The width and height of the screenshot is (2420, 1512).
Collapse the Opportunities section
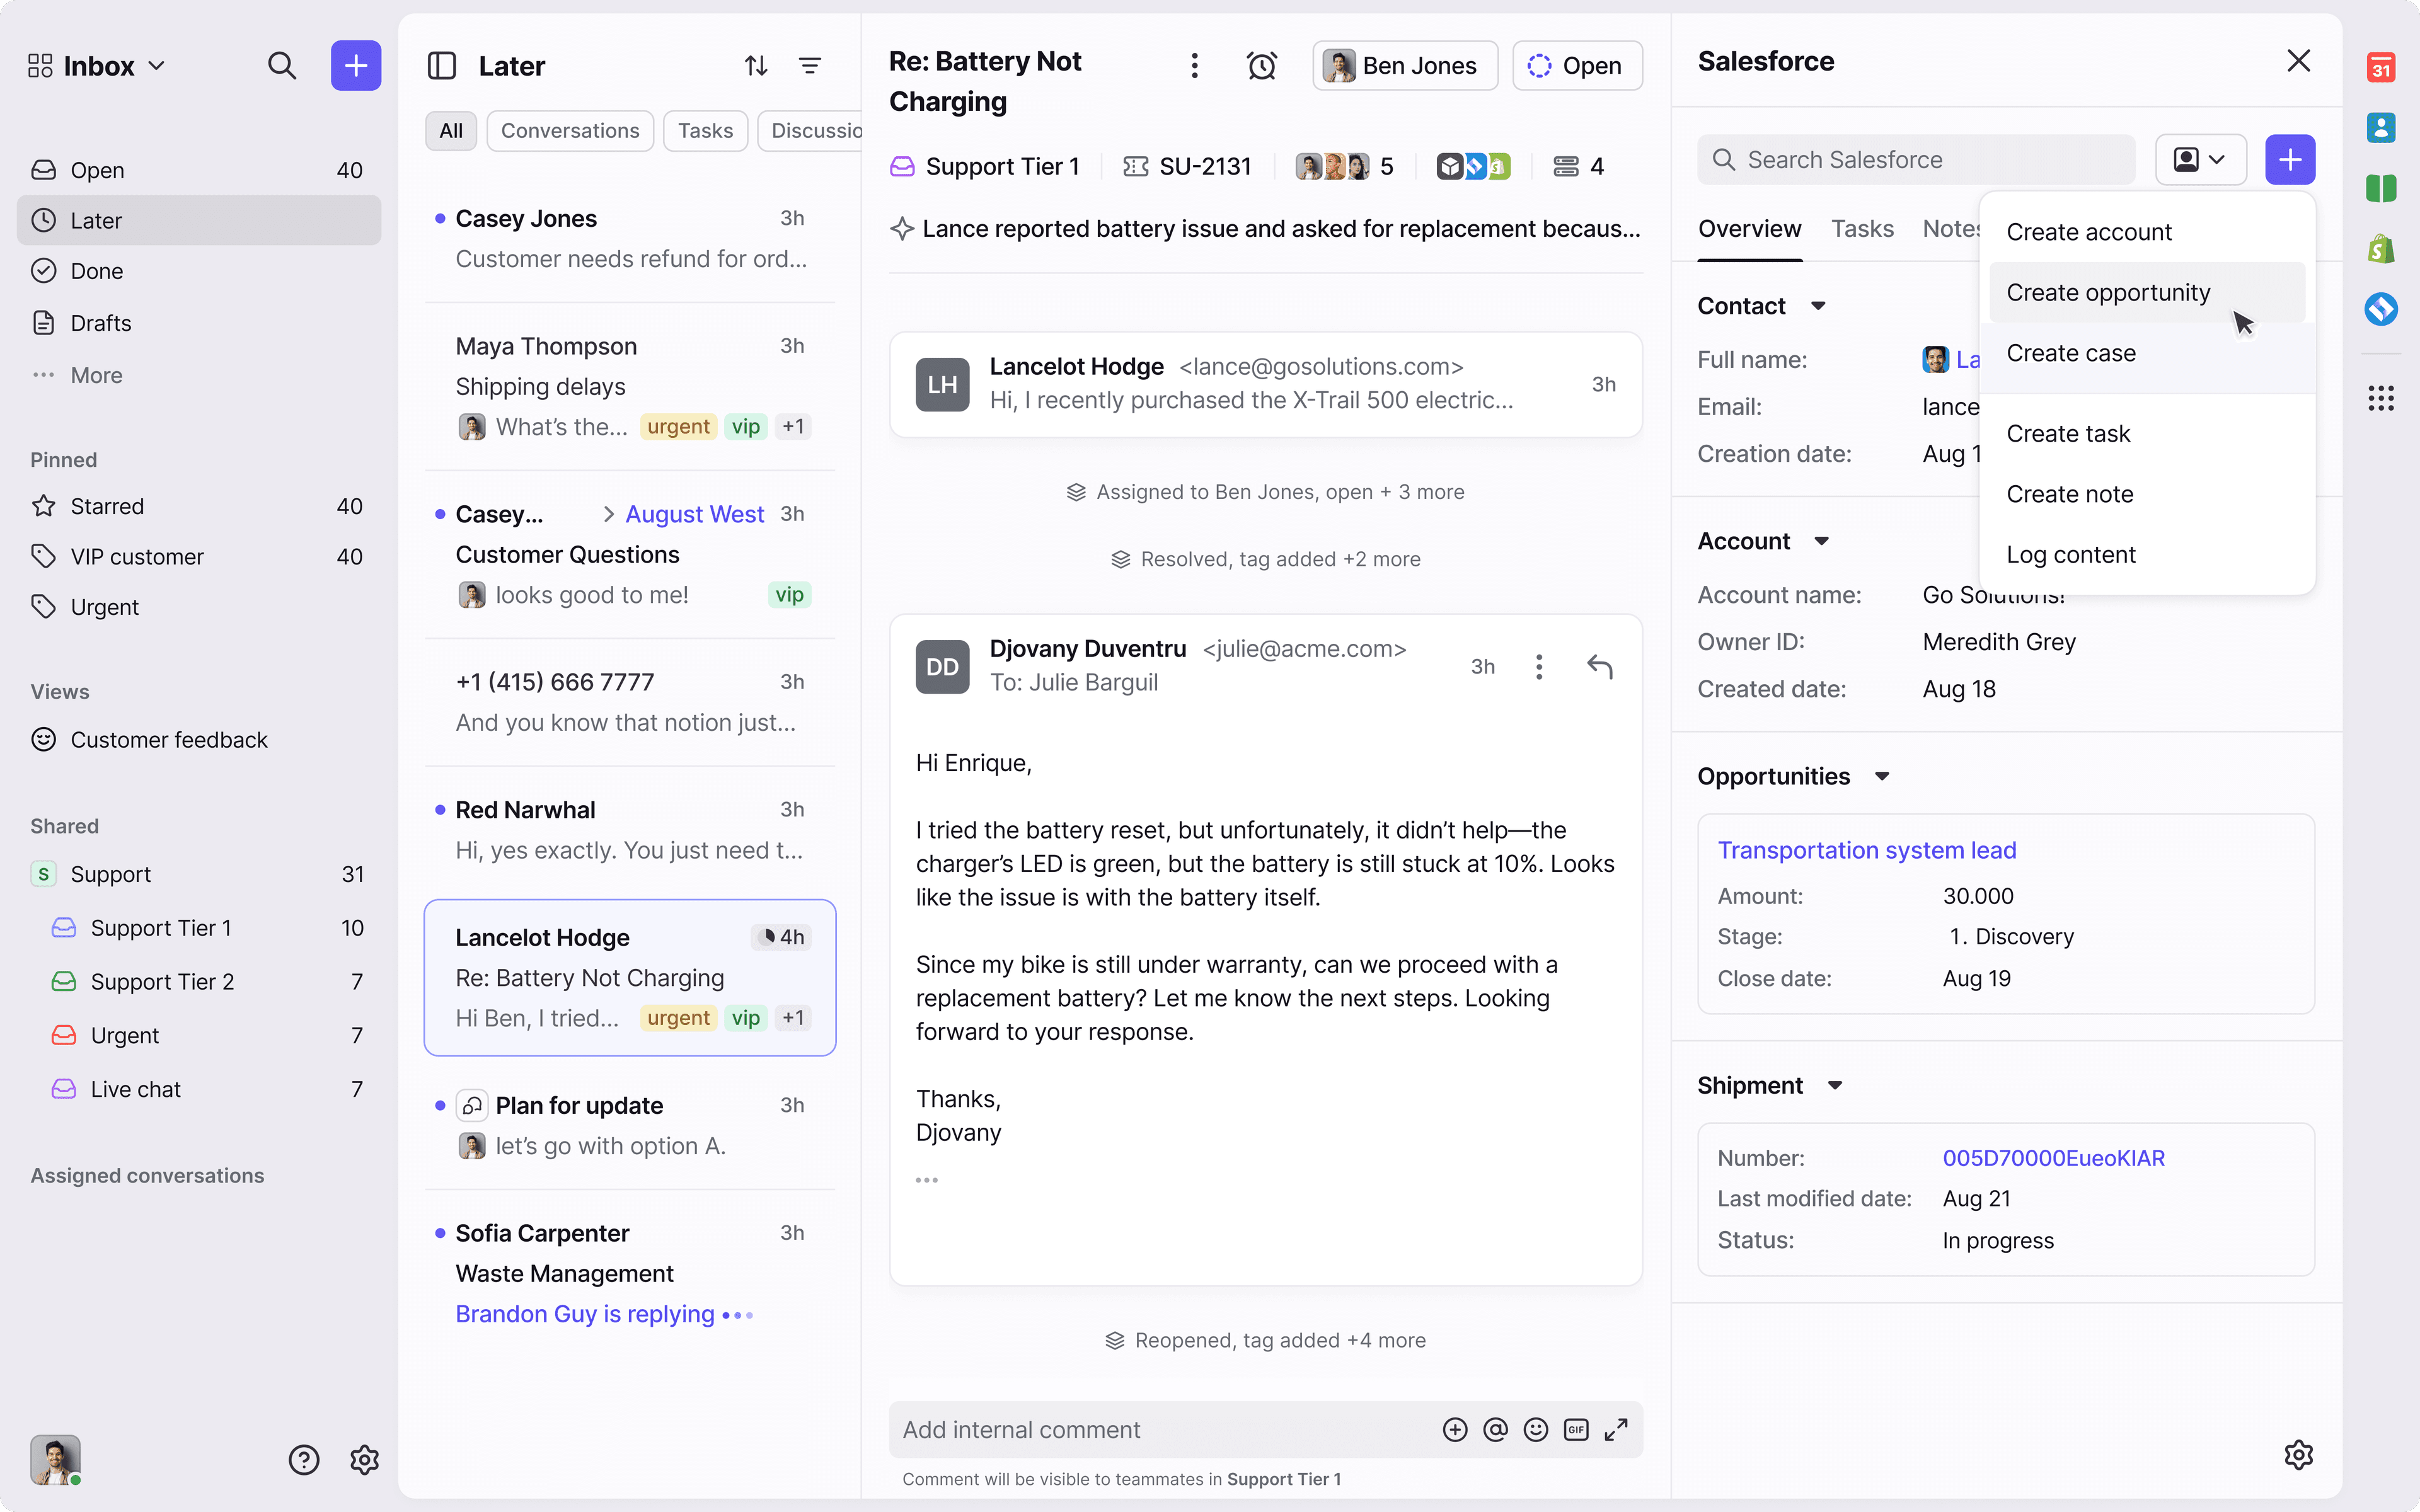click(x=1883, y=776)
